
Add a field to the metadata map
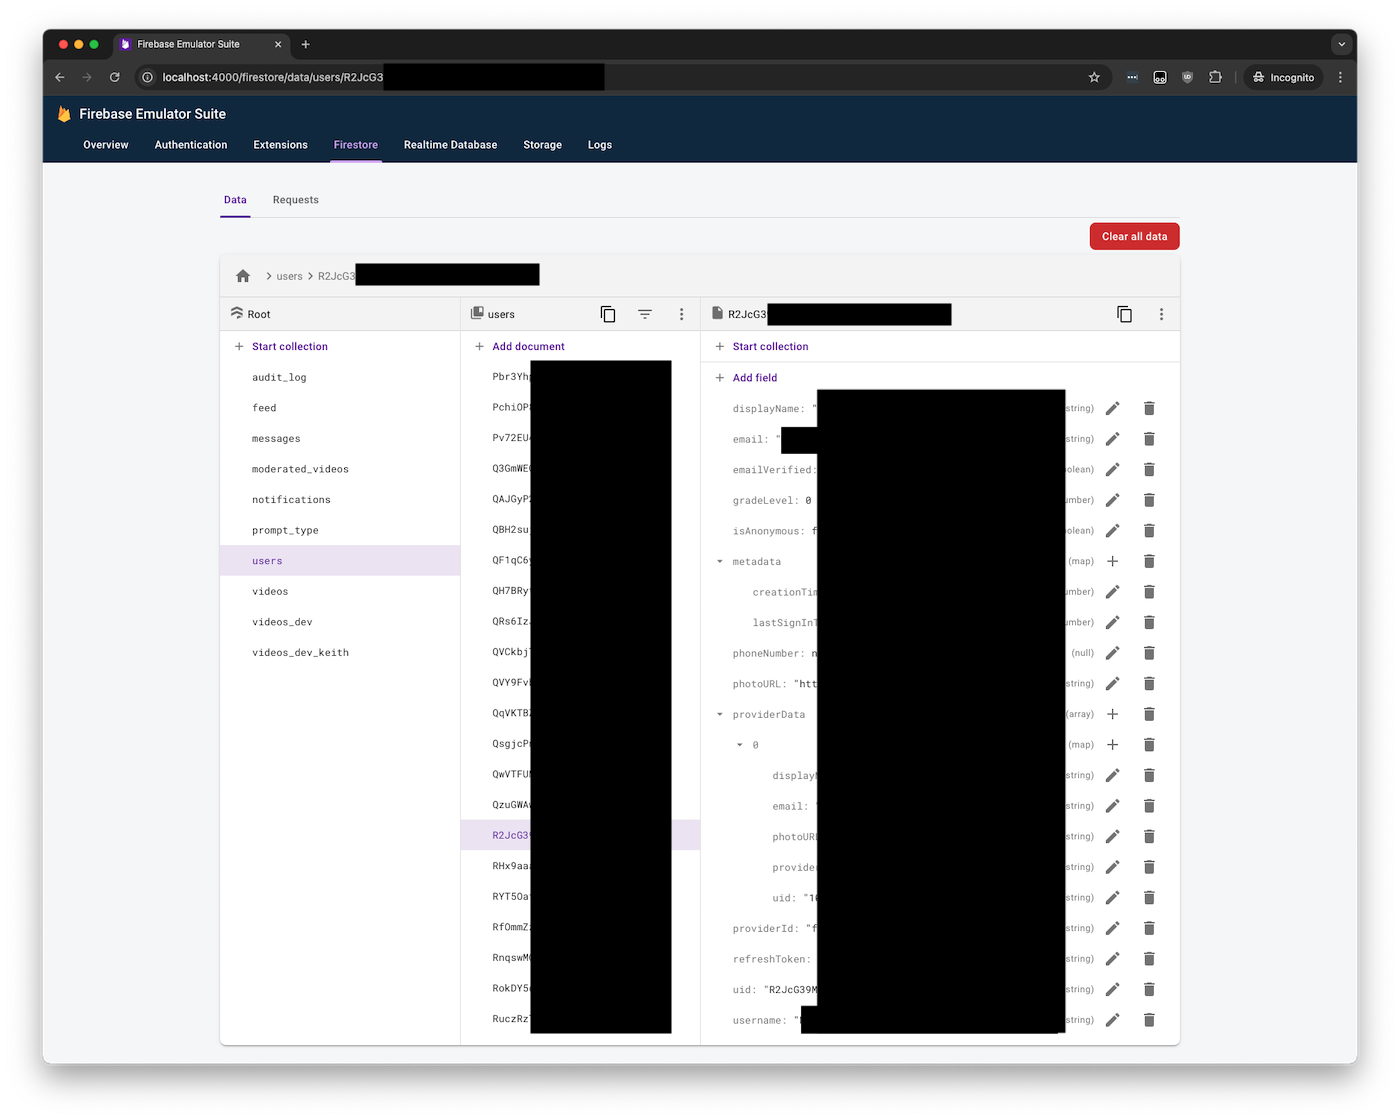(x=1113, y=561)
